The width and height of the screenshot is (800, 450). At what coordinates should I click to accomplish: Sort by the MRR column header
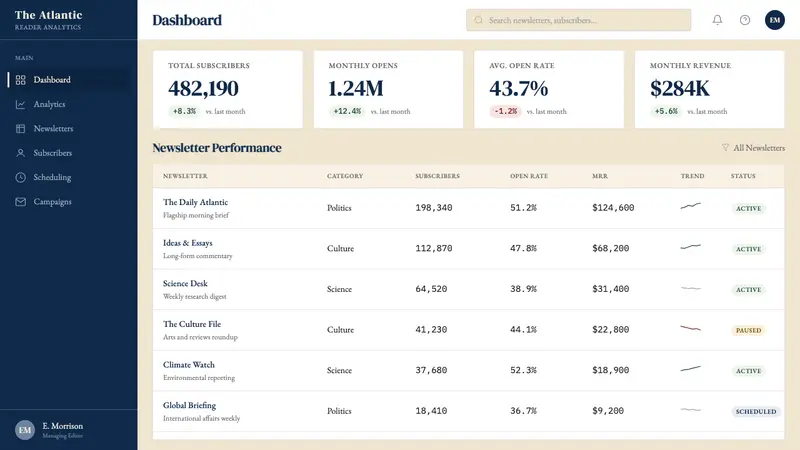point(599,176)
